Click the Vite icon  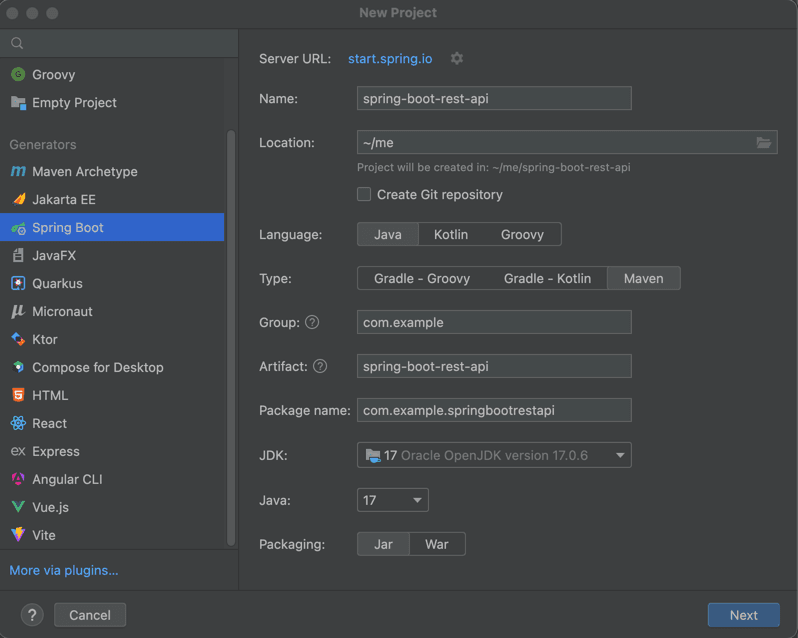point(18,535)
